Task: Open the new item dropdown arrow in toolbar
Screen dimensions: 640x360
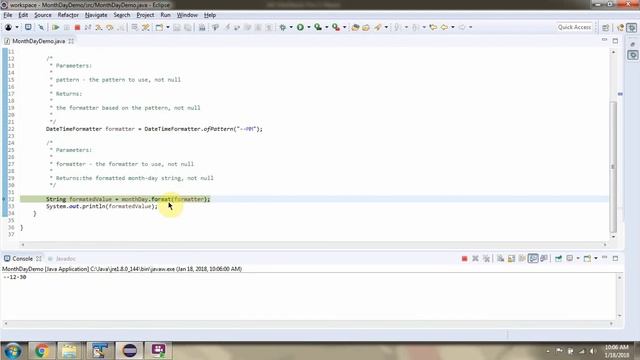Action: pos(168,27)
